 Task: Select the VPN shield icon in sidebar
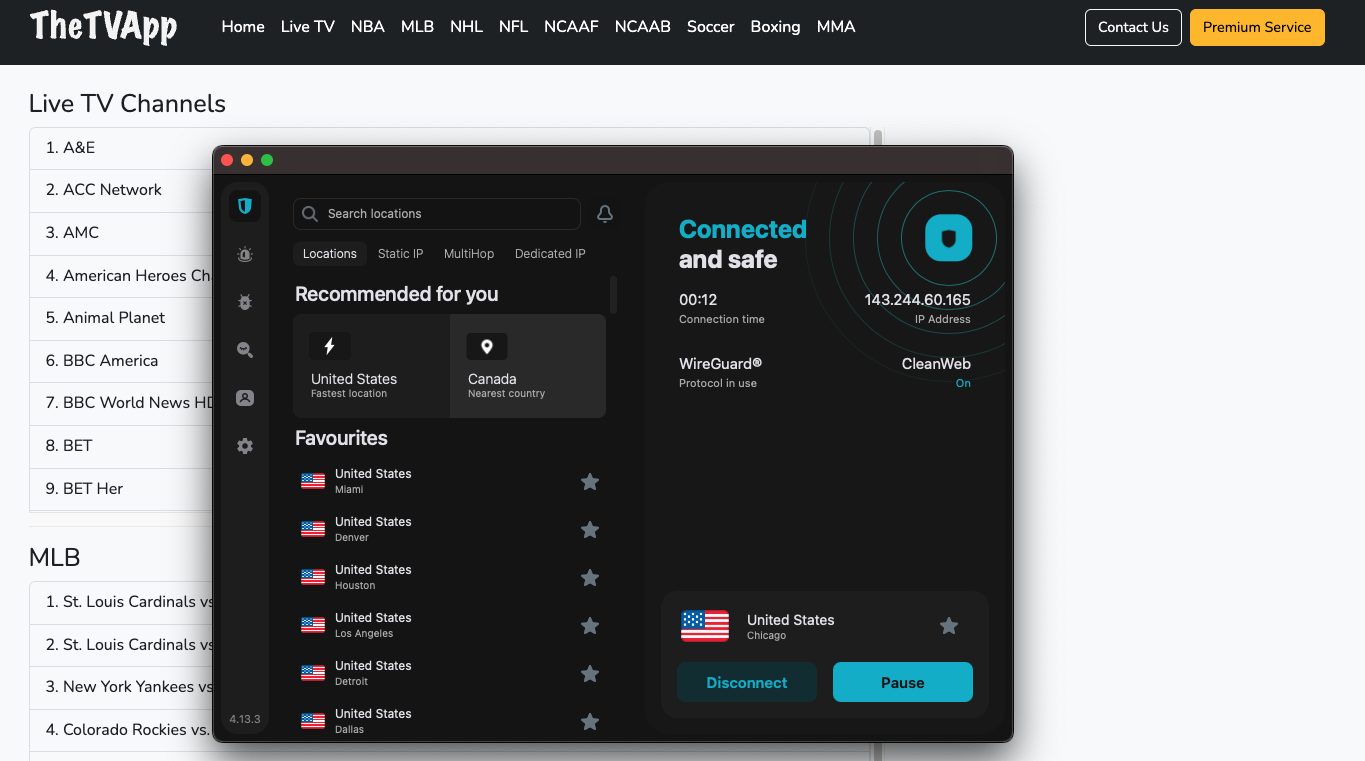click(x=244, y=205)
